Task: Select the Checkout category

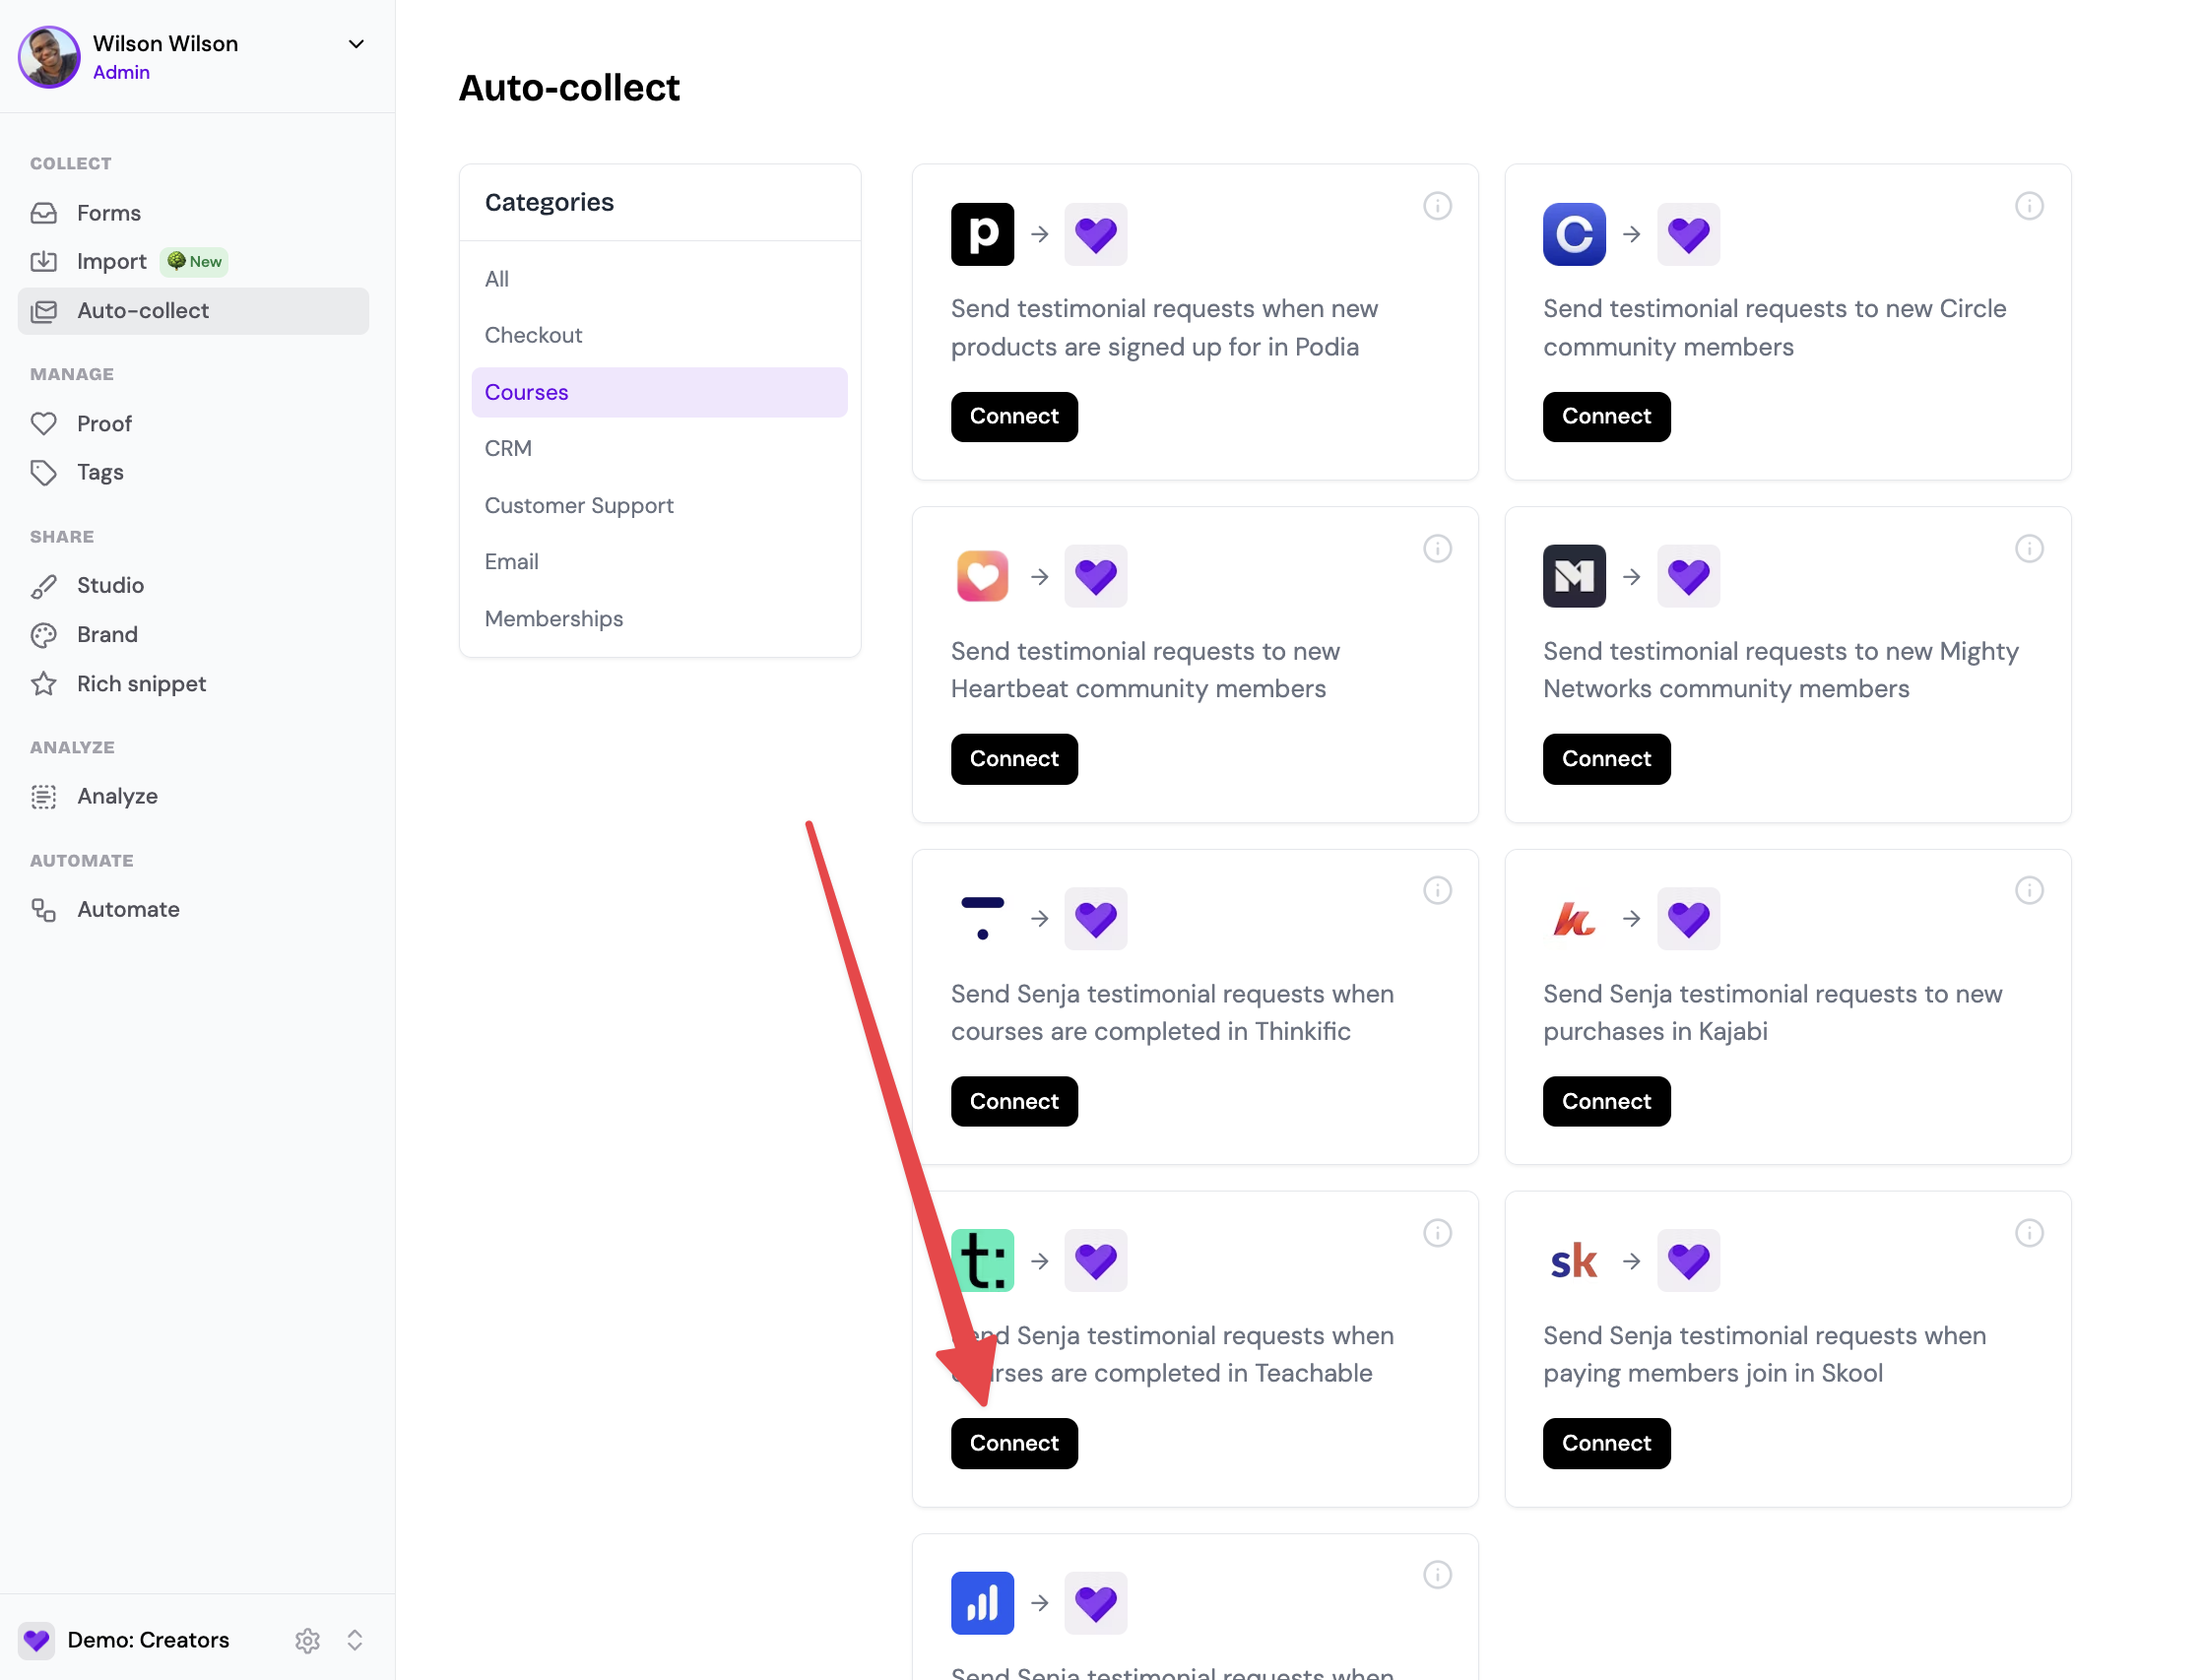Action: pyautogui.click(x=659, y=335)
